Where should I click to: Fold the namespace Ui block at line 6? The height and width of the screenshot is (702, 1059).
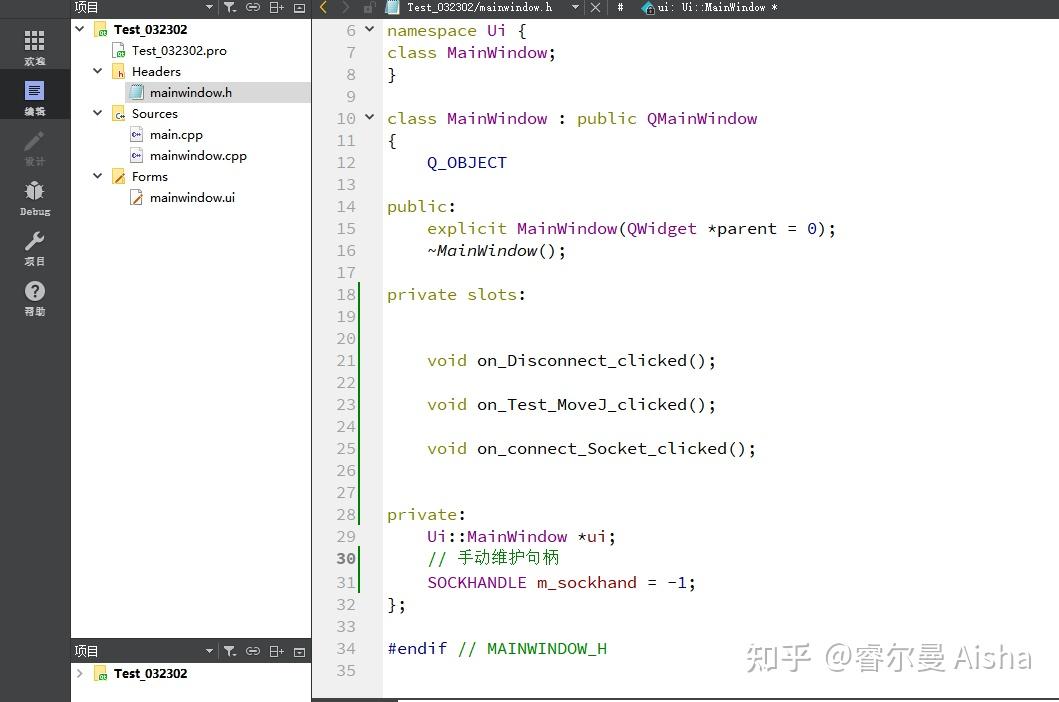(x=369, y=29)
